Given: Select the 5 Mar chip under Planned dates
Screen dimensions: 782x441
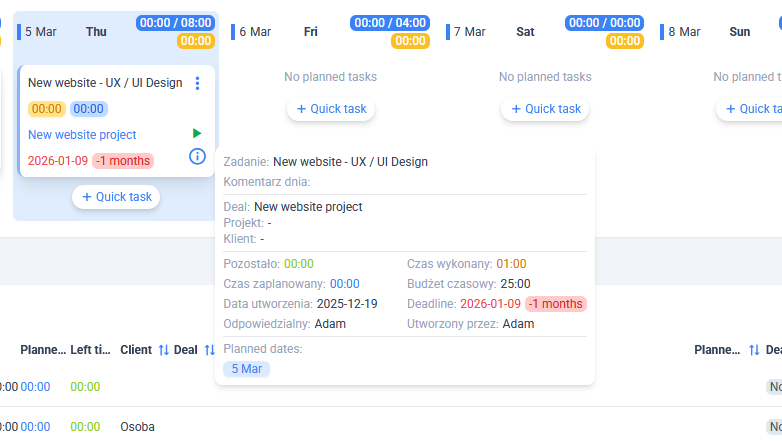Looking at the screenshot, I should (246, 368).
